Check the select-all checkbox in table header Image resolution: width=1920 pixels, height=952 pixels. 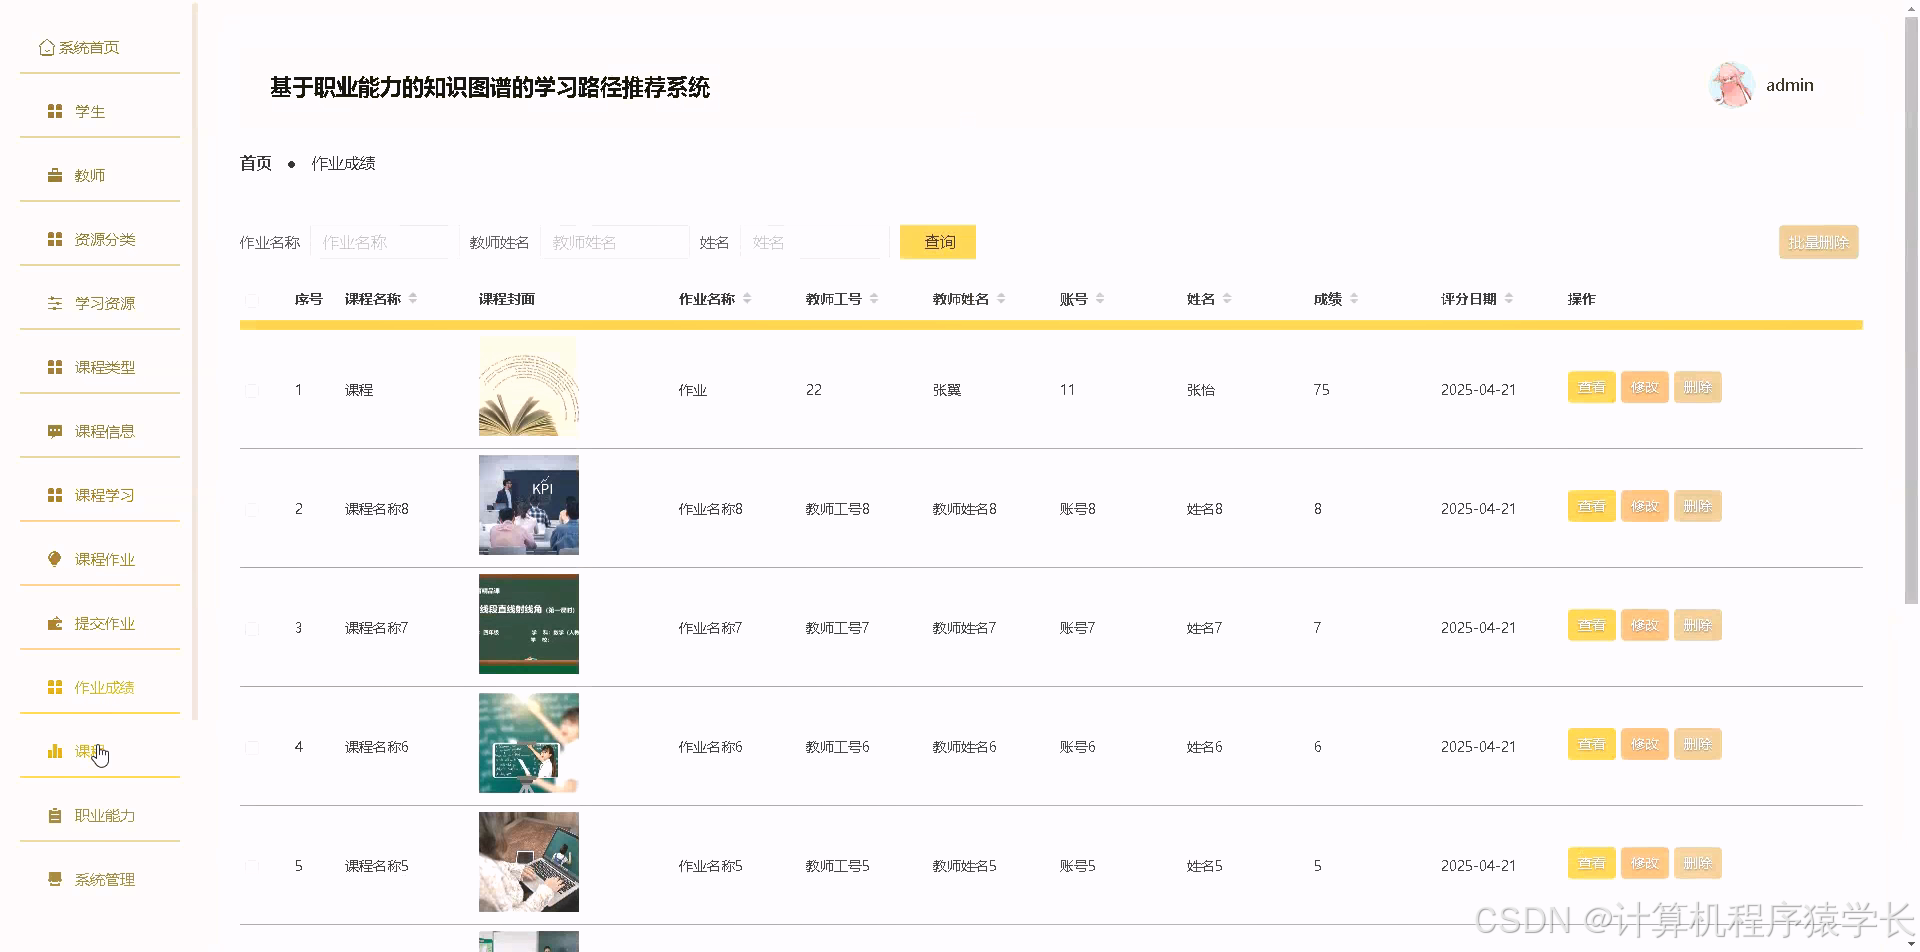252,299
